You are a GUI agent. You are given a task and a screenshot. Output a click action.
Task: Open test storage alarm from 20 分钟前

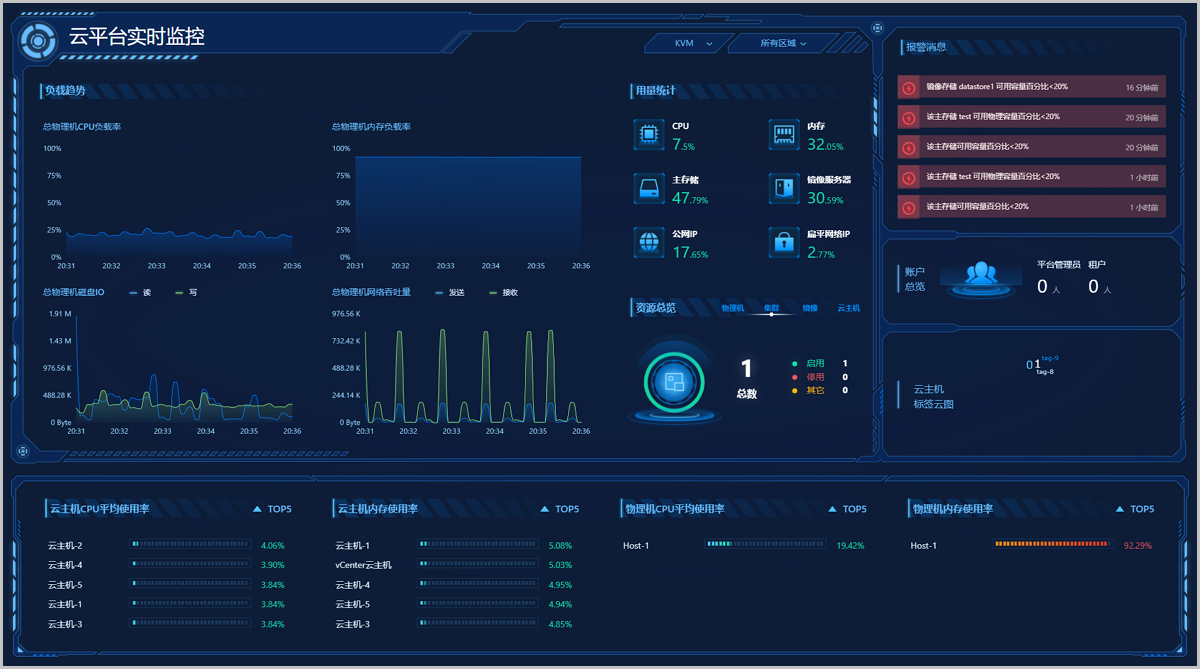1031,117
